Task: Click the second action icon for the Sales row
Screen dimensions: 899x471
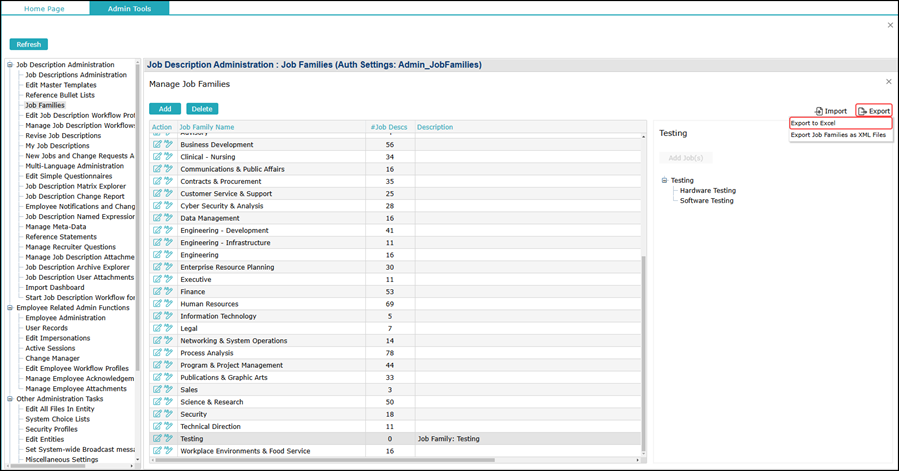Action: [168, 390]
